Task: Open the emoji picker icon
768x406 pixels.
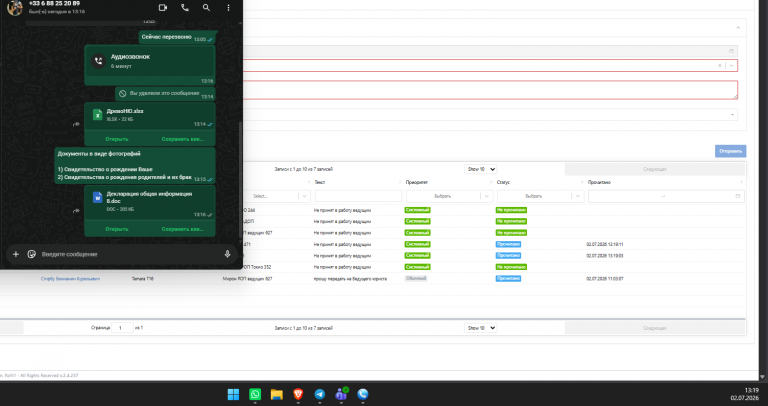Action: 32,254
